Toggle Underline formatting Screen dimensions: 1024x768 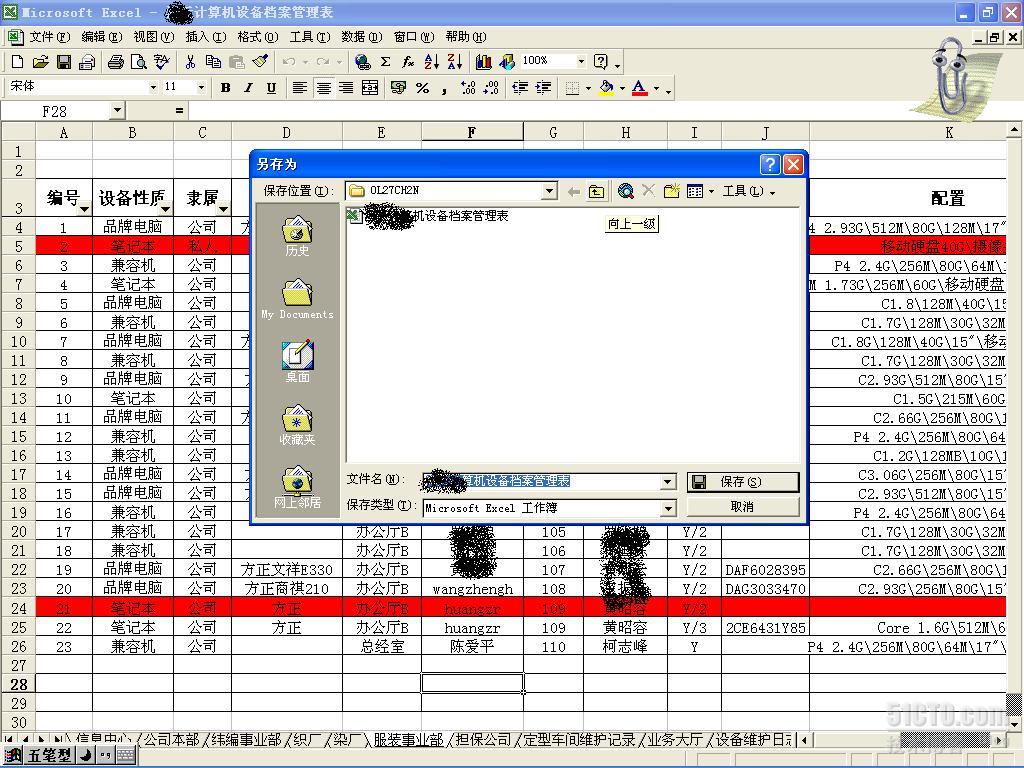coord(271,88)
